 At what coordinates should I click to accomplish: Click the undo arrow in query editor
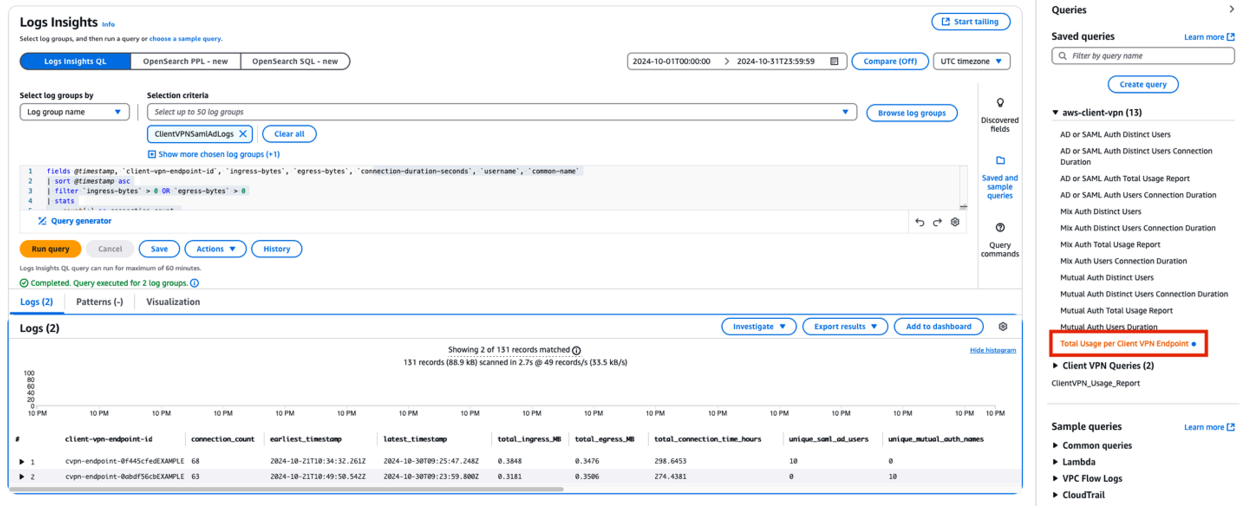[x=920, y=222]
